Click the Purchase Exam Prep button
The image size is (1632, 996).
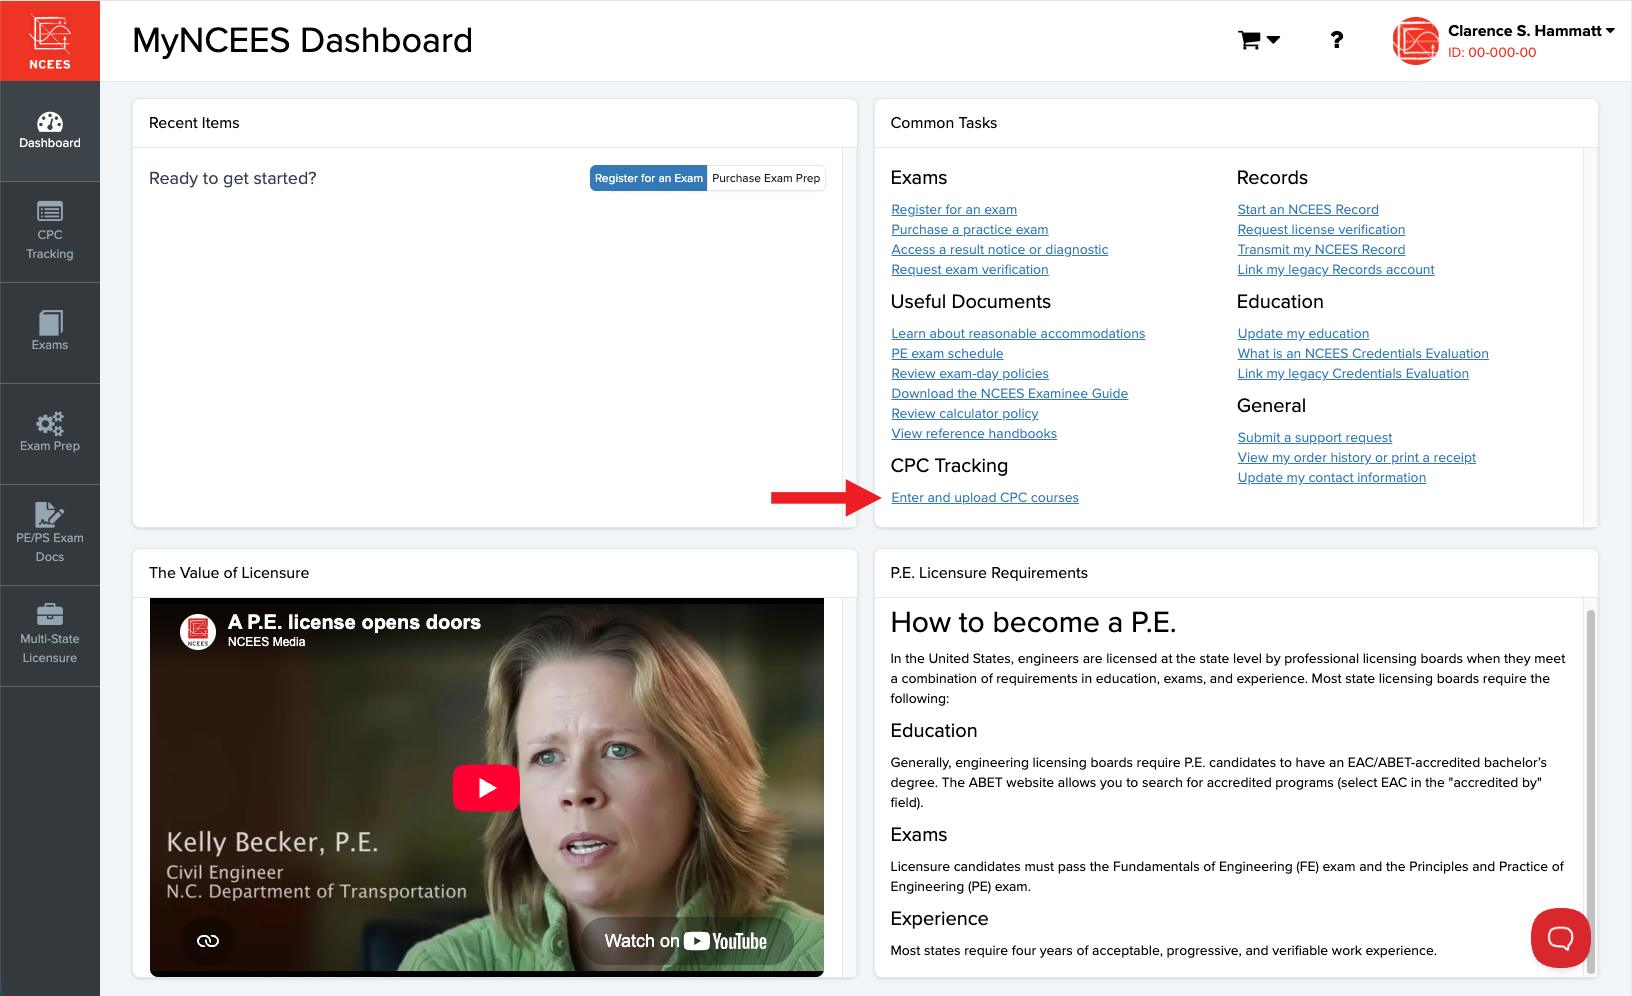pyautogui.click(x=766, y=178)
